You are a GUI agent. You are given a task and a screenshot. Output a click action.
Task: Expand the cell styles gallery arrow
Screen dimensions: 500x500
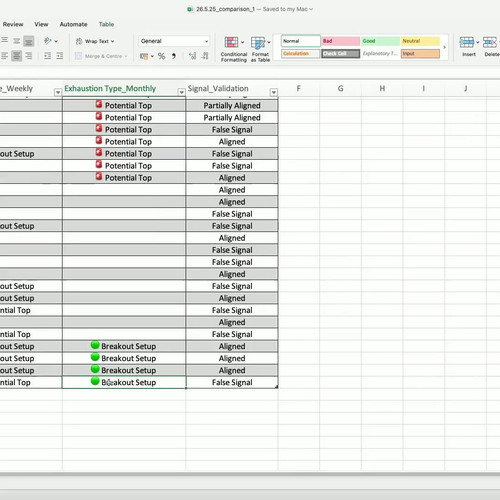[444, 47]
